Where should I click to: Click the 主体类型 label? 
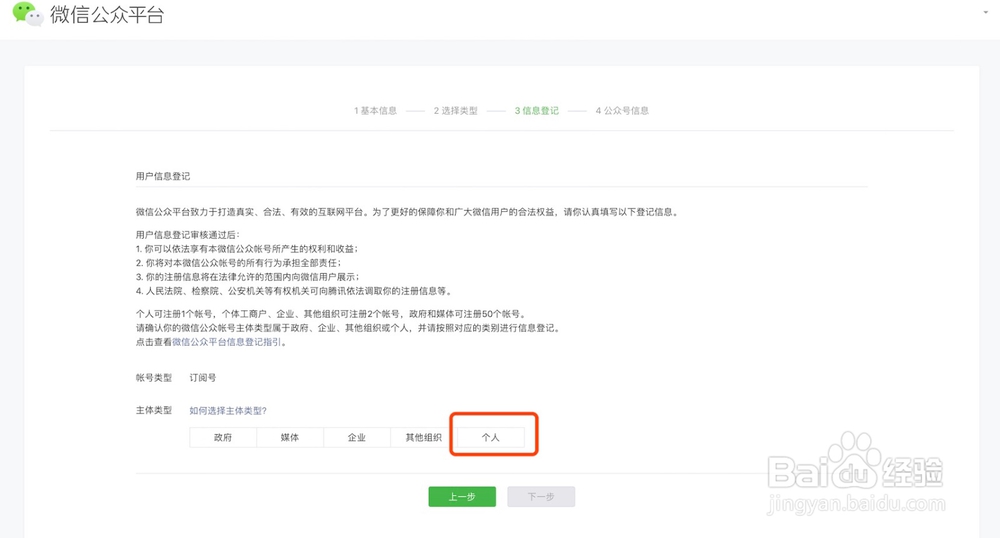[154, 410]
